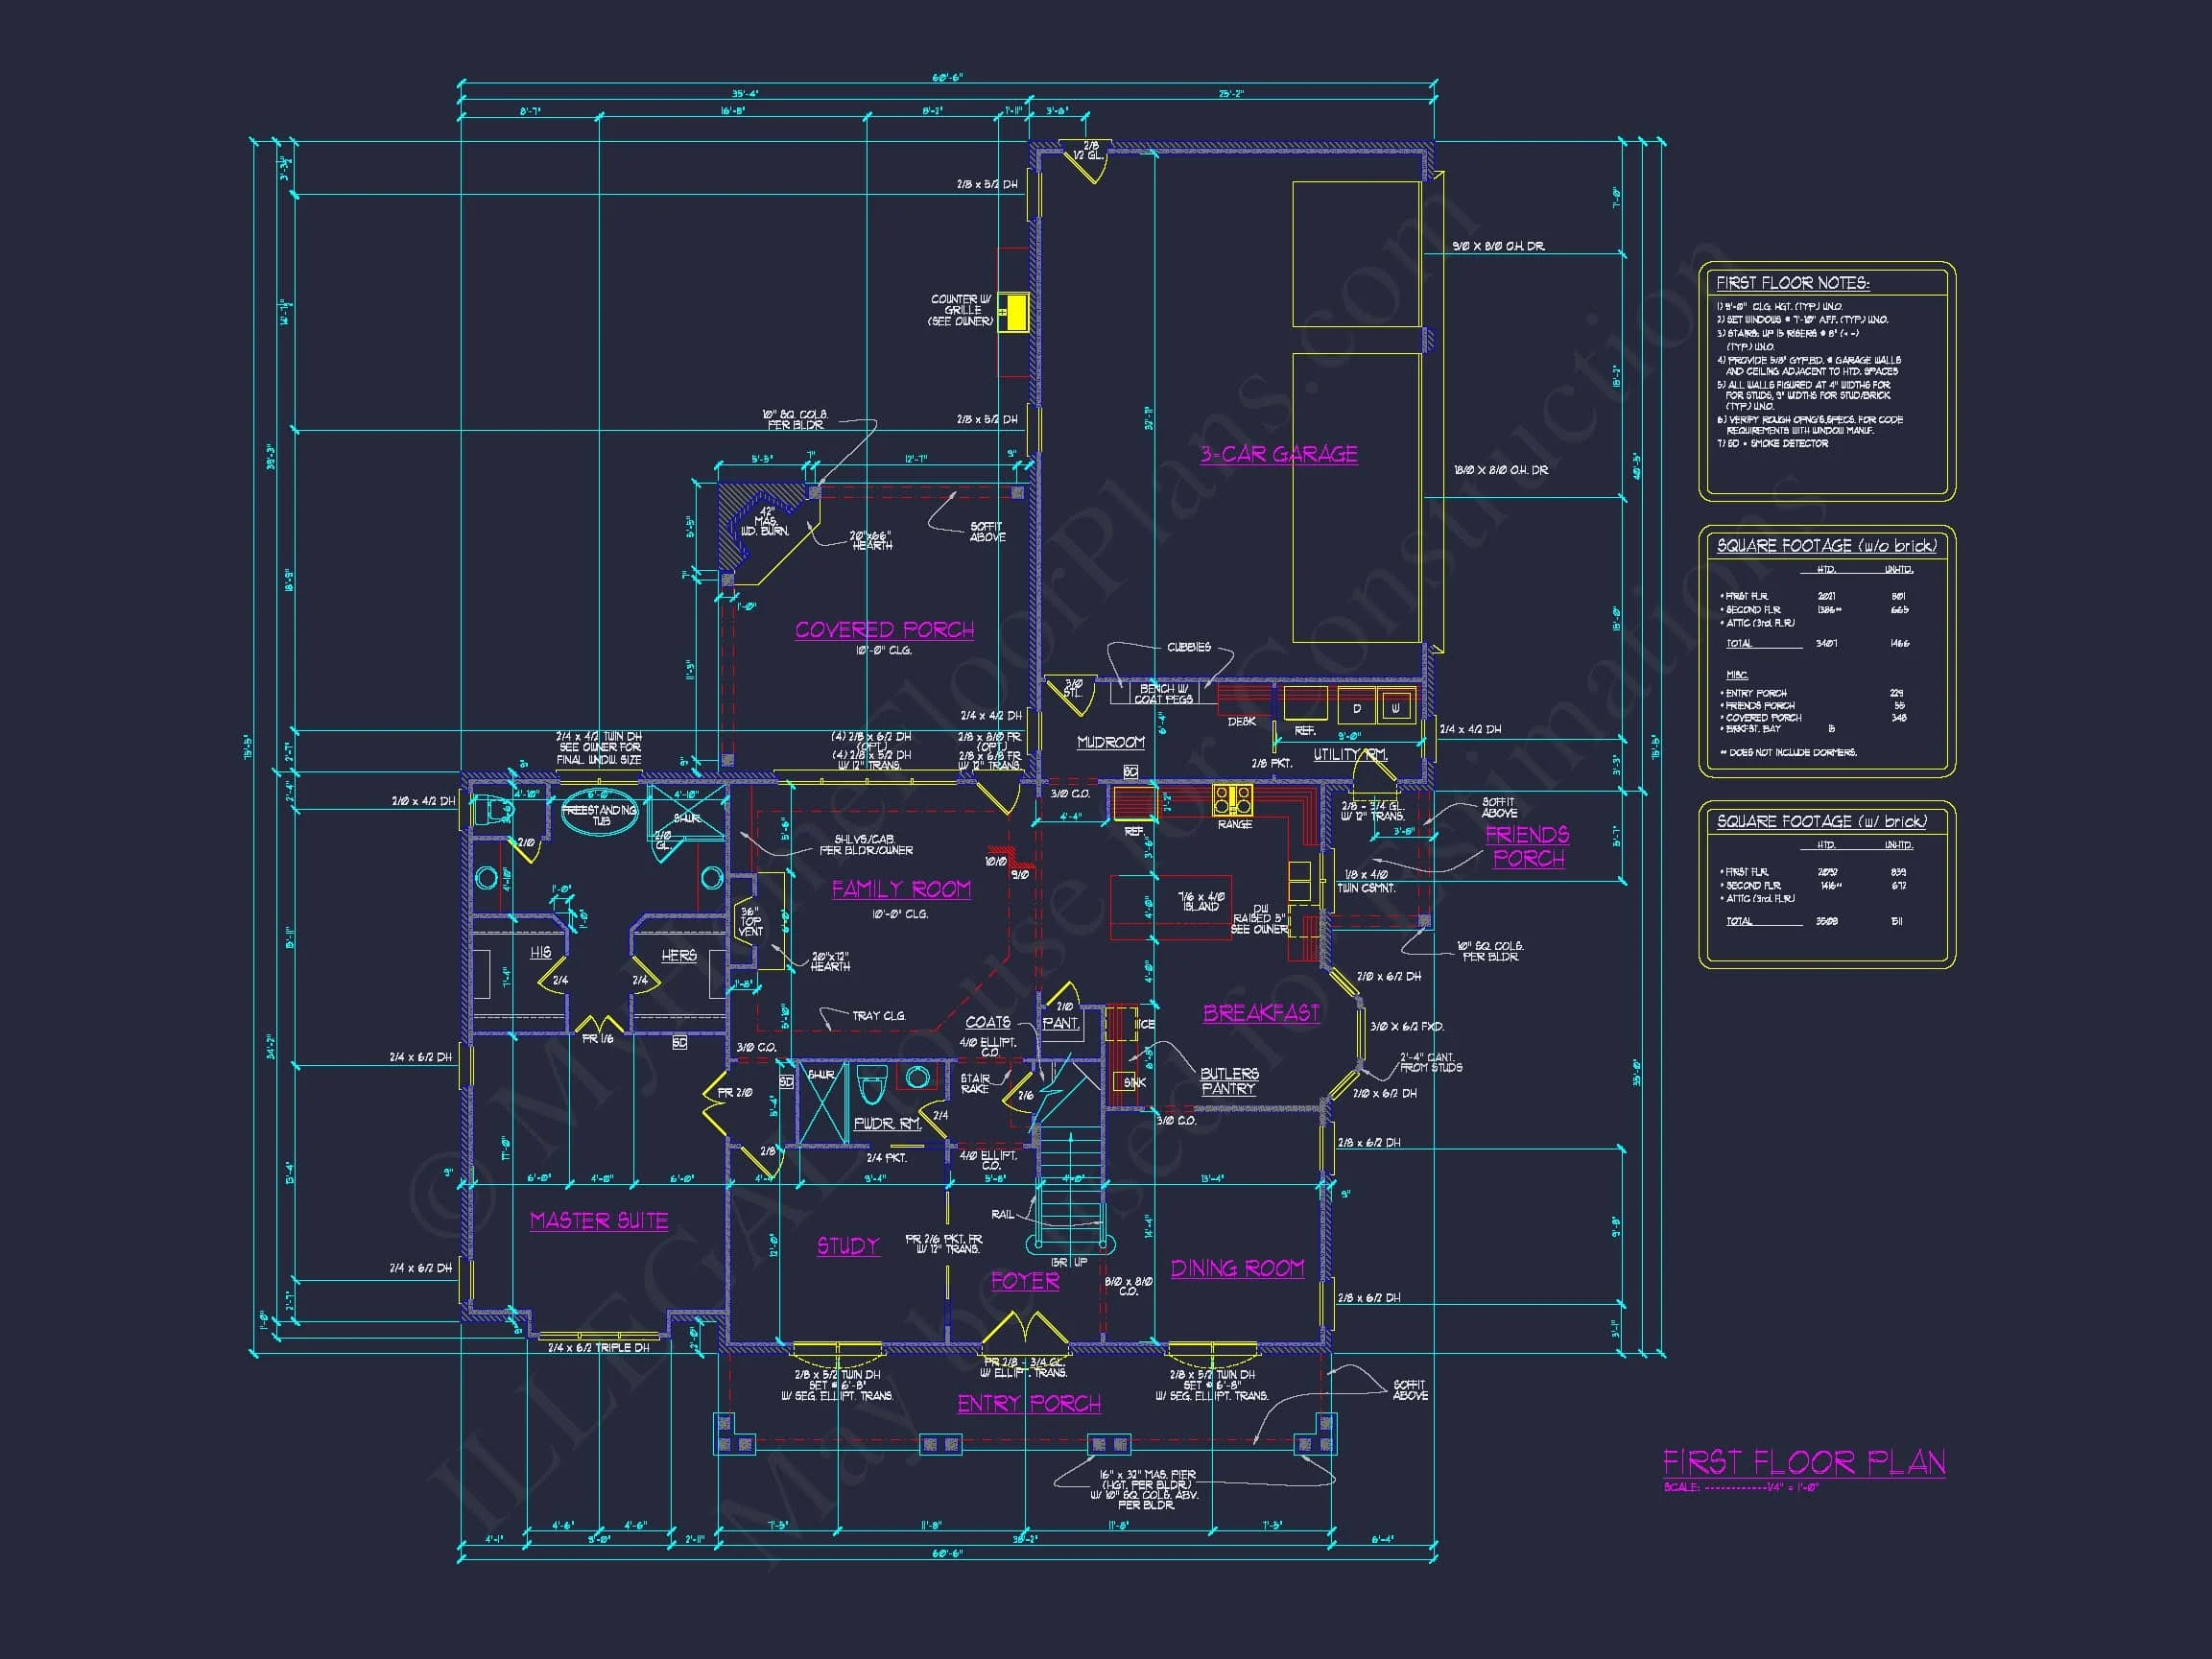Click the SQUARE FOOTAGE (w/o brick) heading
Image resolution: width=2212 pixels, height=1659 pixels.
[1826, 546]
